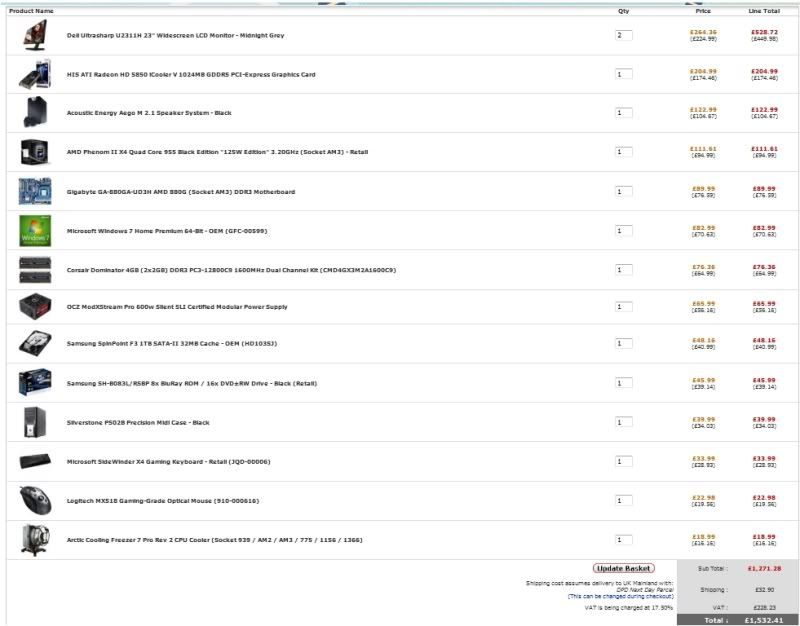
Task: Open the Silverstone PS02B case image
Action: [35, 422]
